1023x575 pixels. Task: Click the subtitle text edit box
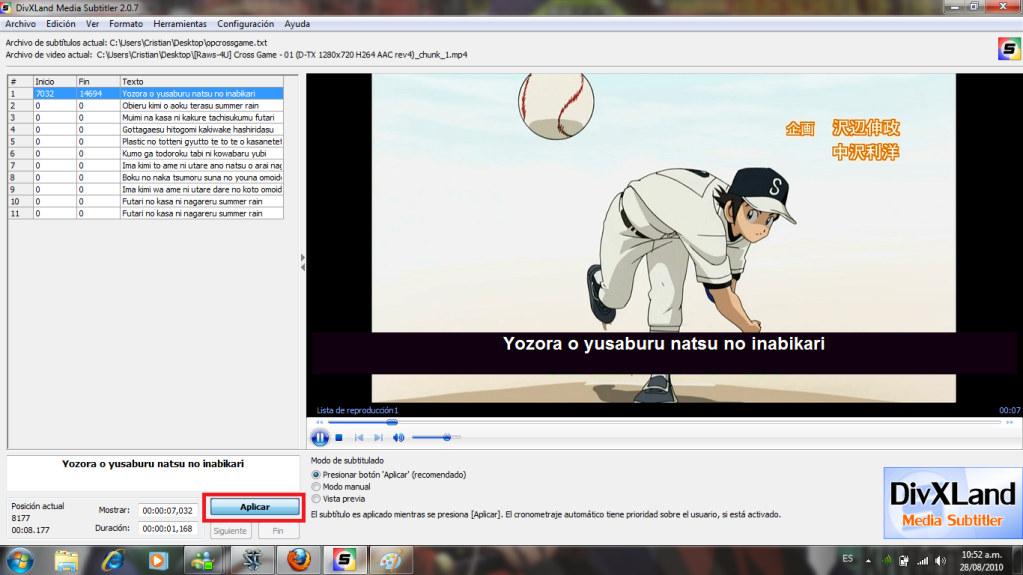[153, 474]
